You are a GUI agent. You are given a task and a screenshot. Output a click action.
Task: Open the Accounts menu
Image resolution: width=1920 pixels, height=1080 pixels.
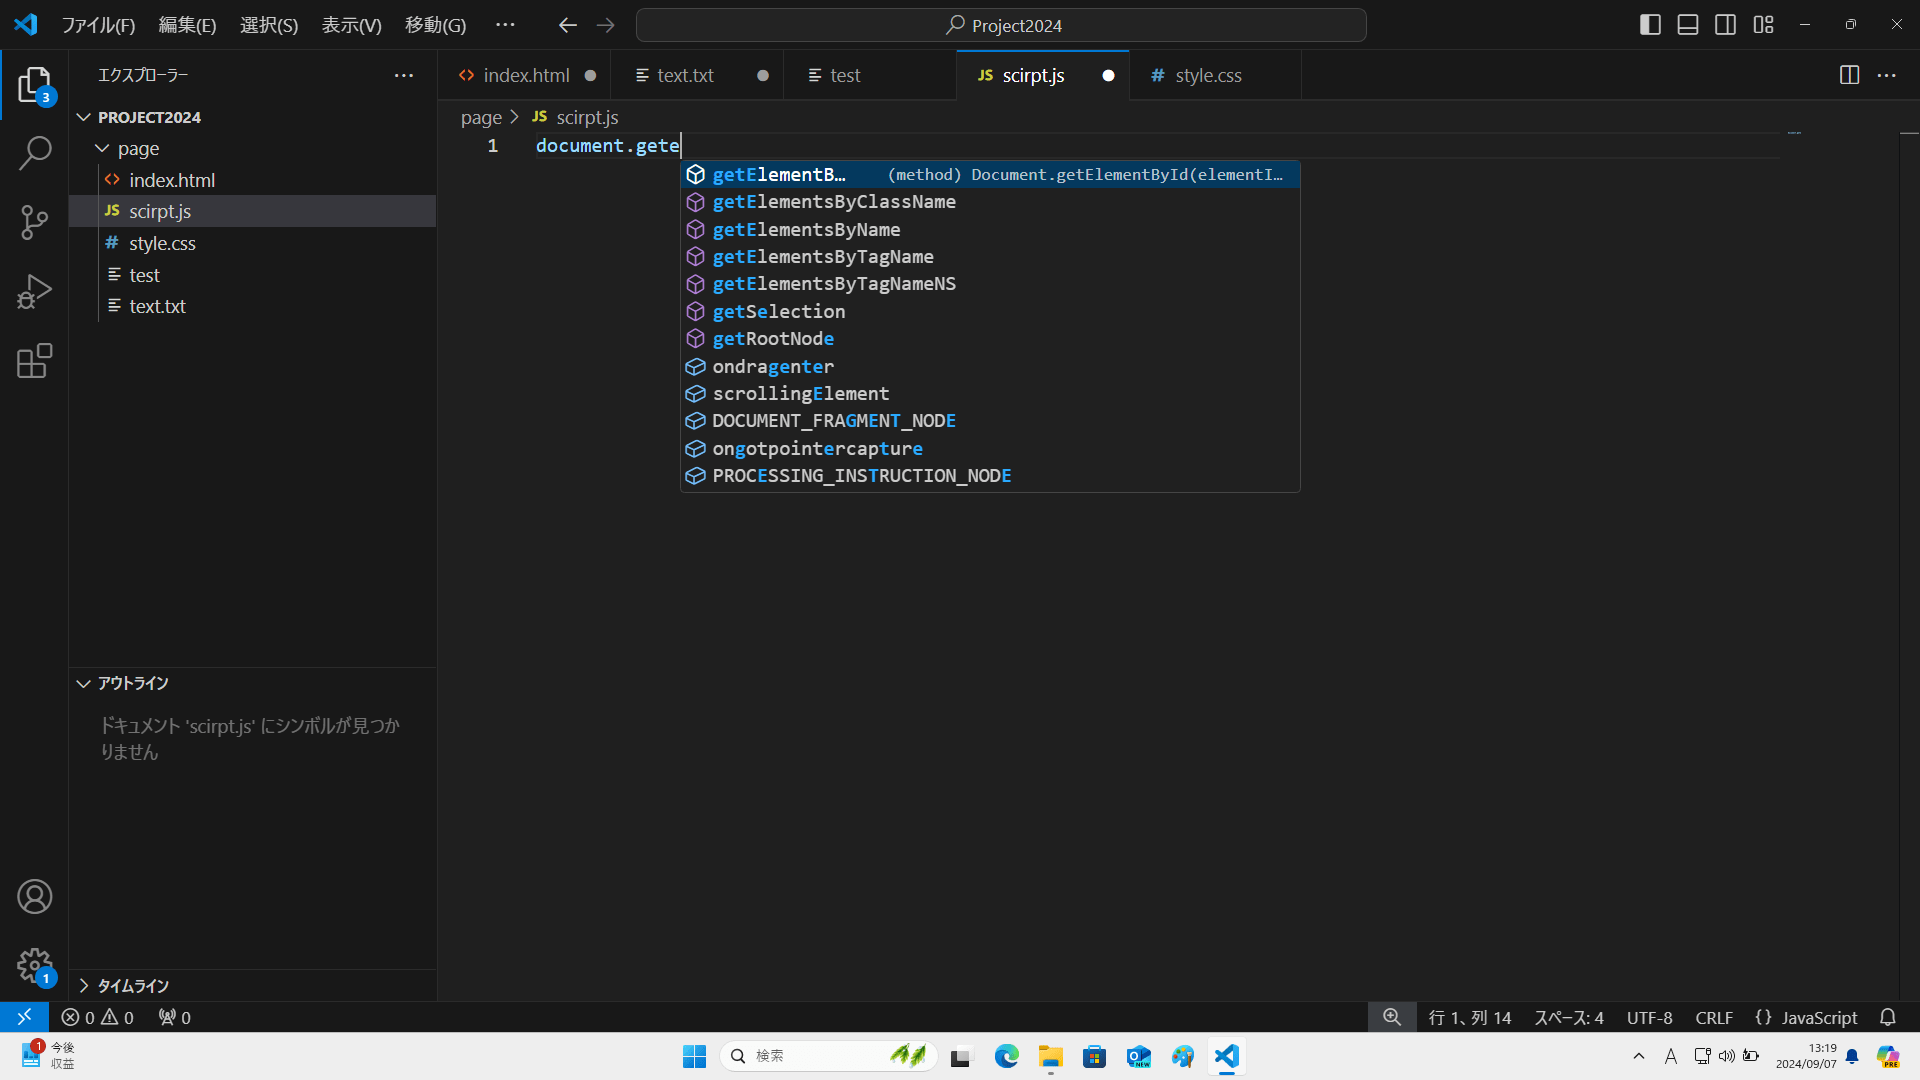point(35,897)
